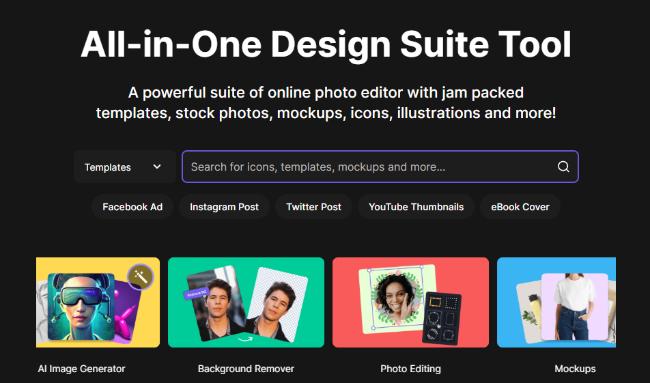Click the magic wand badge icon
The image size is (650, 383).
click(x=141, y=276)
